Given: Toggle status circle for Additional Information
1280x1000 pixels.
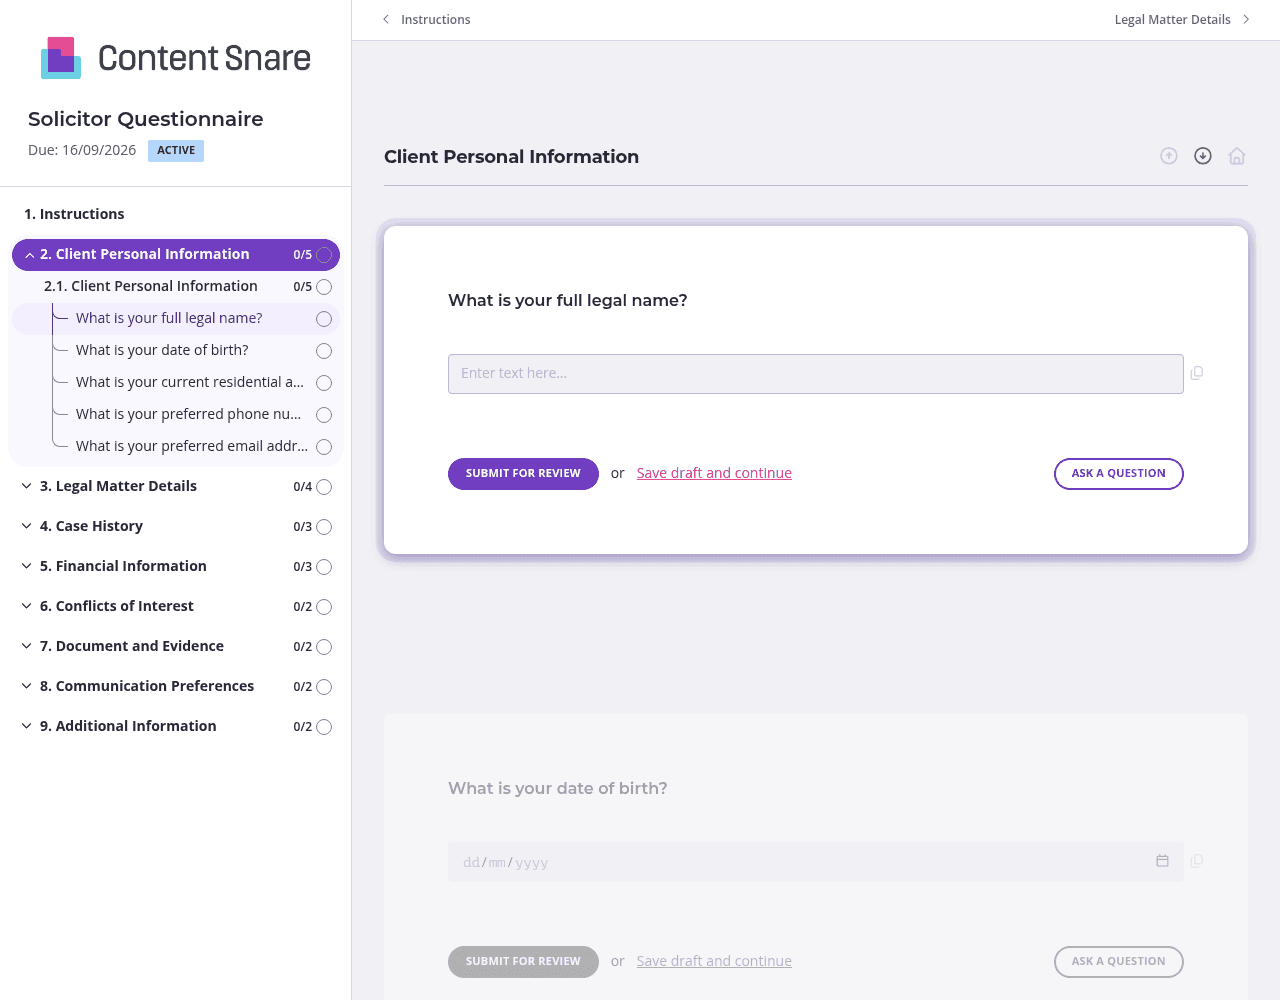Looking at the screenshot, I should pos(324,727).
